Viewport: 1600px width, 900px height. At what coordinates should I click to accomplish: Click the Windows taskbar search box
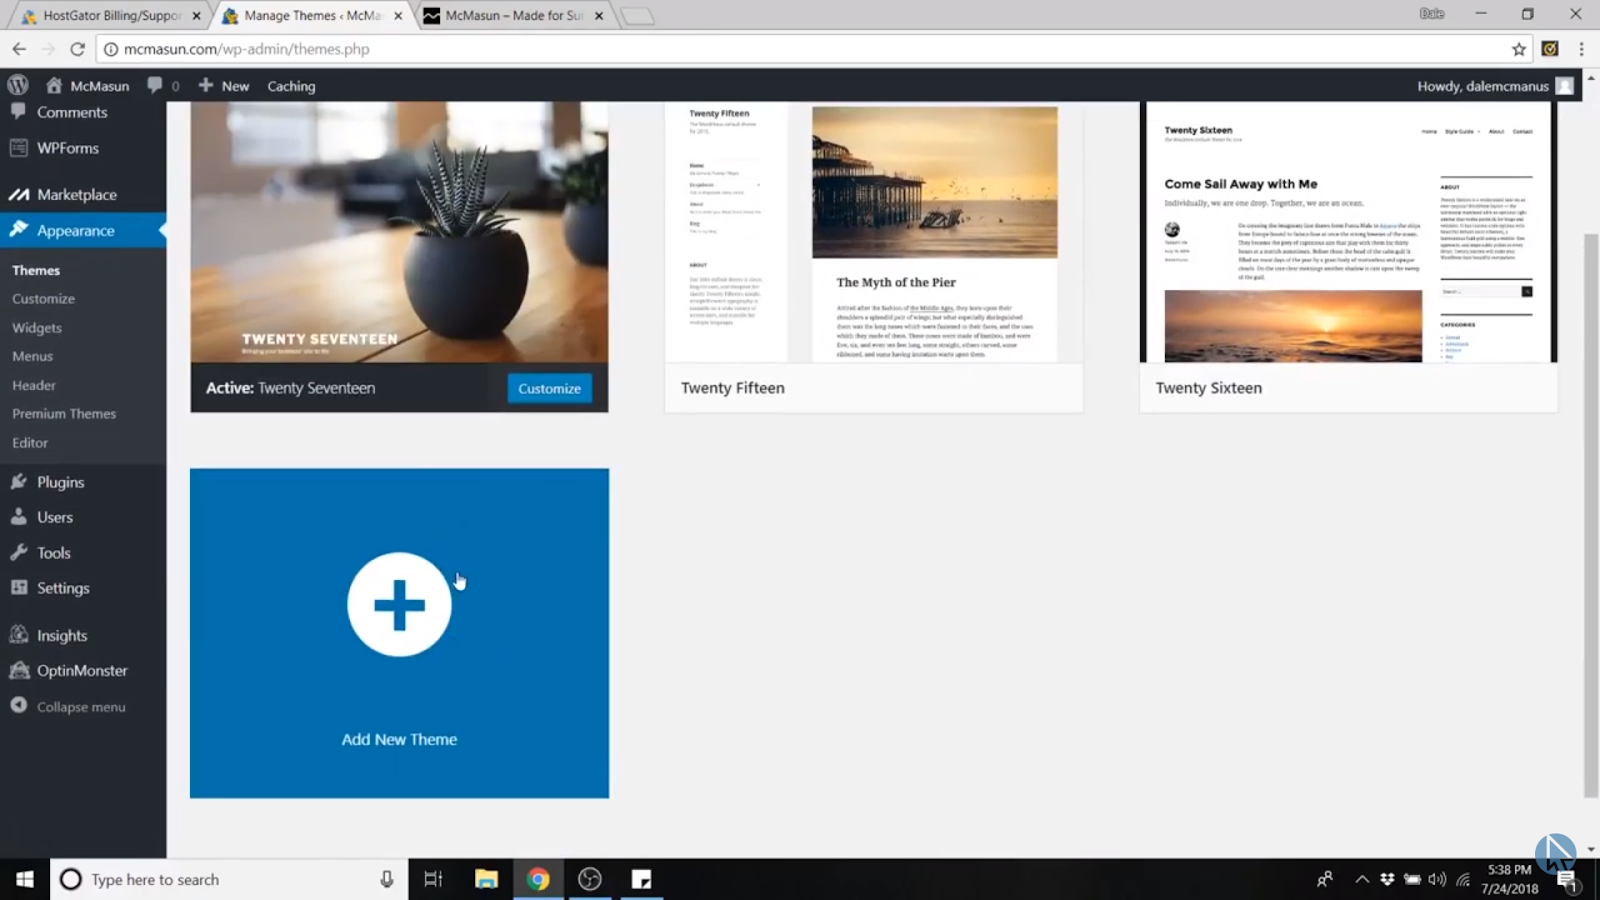[229, 879]
